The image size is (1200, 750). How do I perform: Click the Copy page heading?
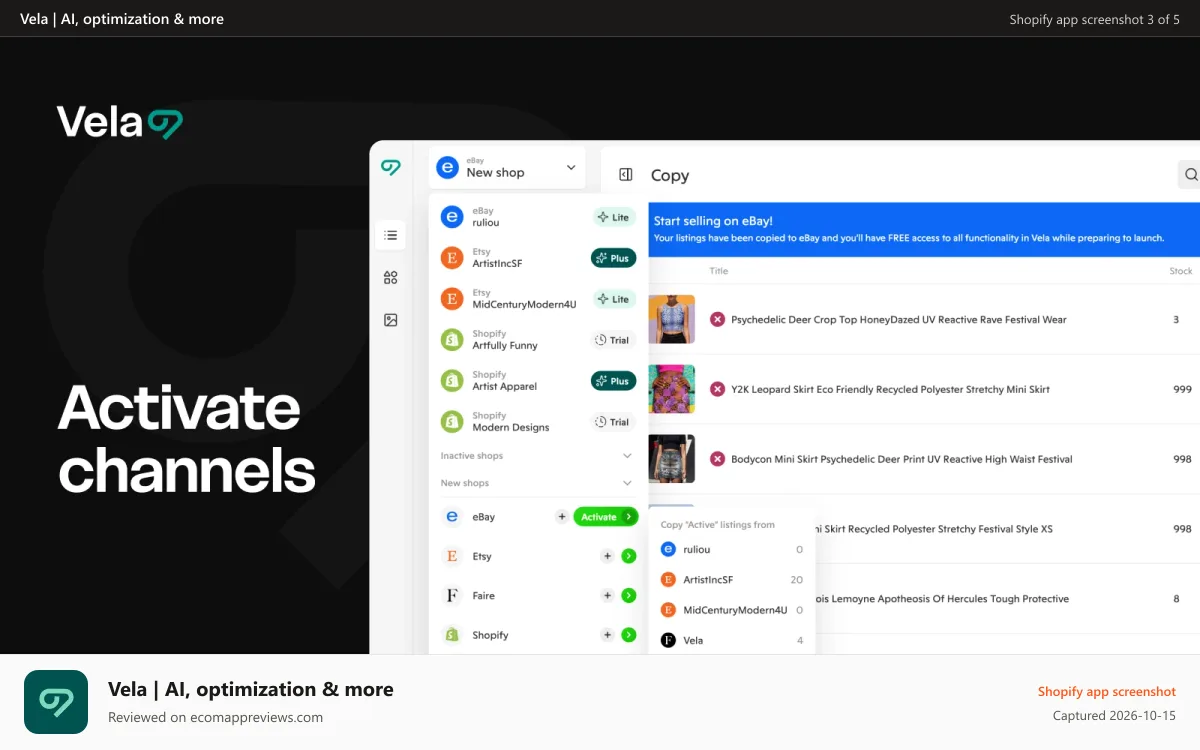pyautogui.click(x=670, y=175)
